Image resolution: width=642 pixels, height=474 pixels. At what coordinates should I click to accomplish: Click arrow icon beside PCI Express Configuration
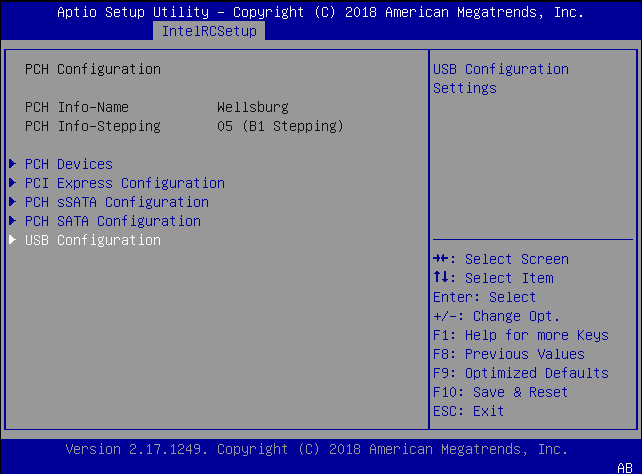pos(12,183)
